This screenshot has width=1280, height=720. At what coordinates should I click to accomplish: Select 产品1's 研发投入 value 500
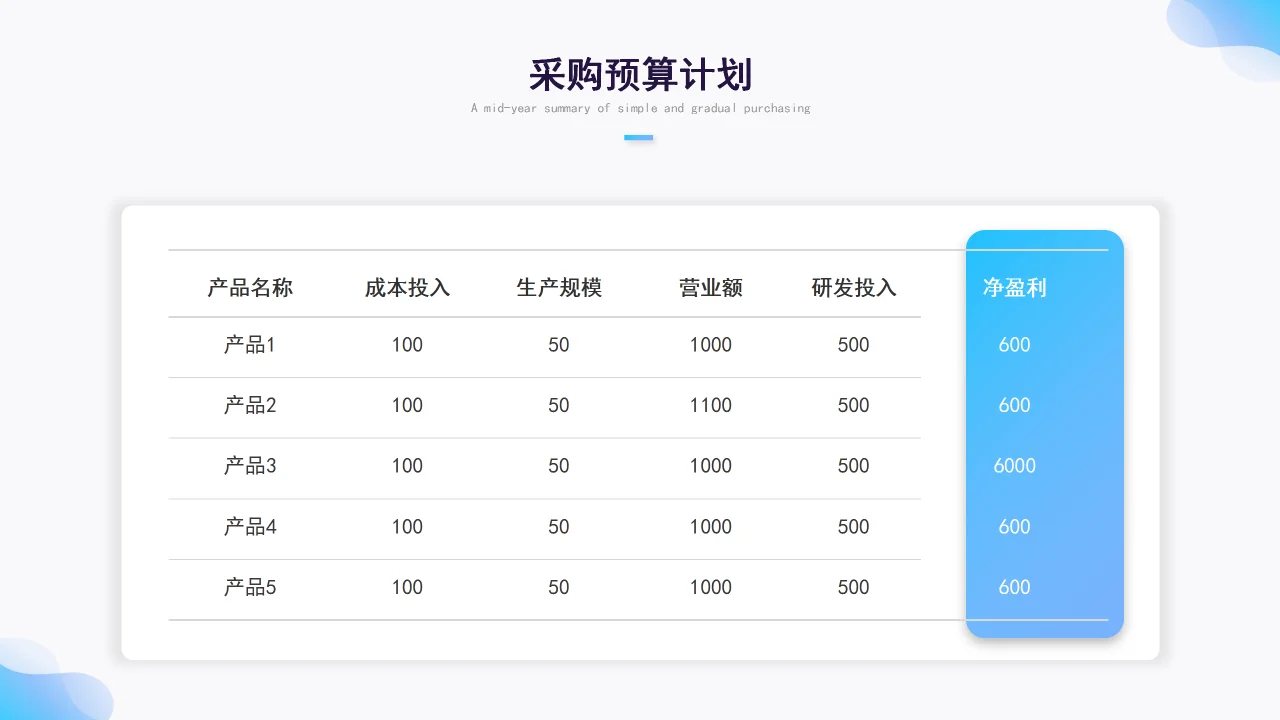point(854,345)
